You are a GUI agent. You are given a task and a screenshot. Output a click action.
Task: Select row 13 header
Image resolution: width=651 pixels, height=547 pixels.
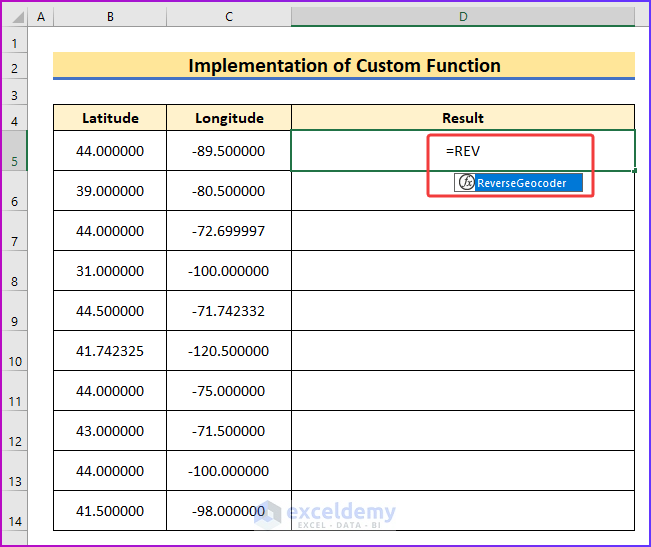pos(15,471)
